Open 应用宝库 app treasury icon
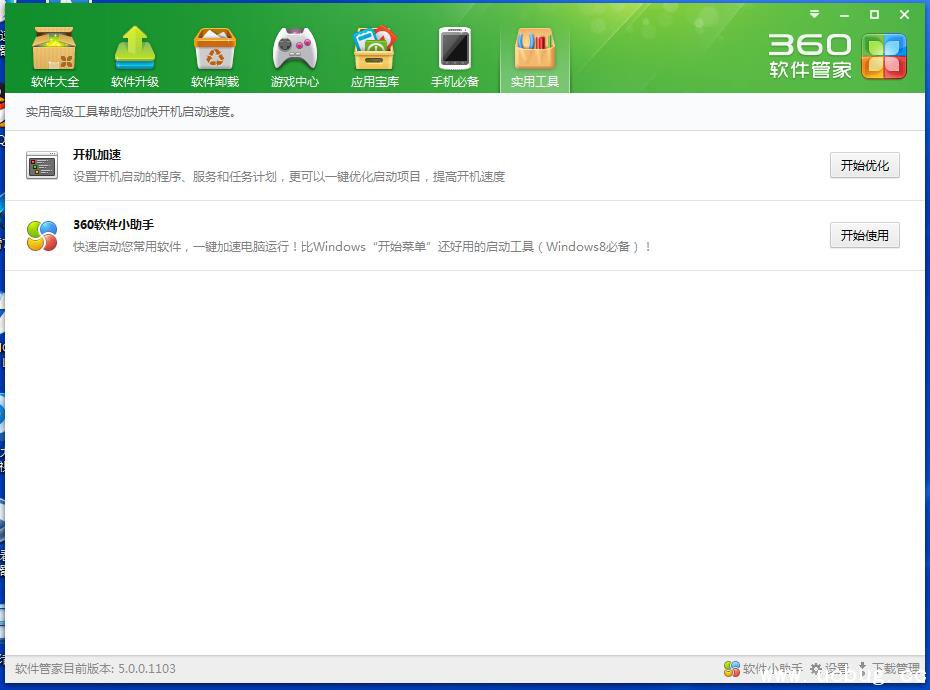 375,56
